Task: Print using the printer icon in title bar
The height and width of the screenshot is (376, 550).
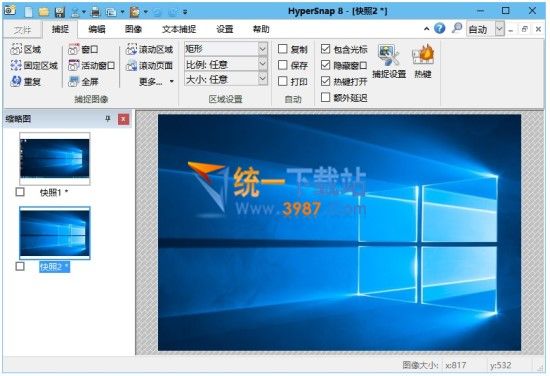Action: tap(95, 12)
